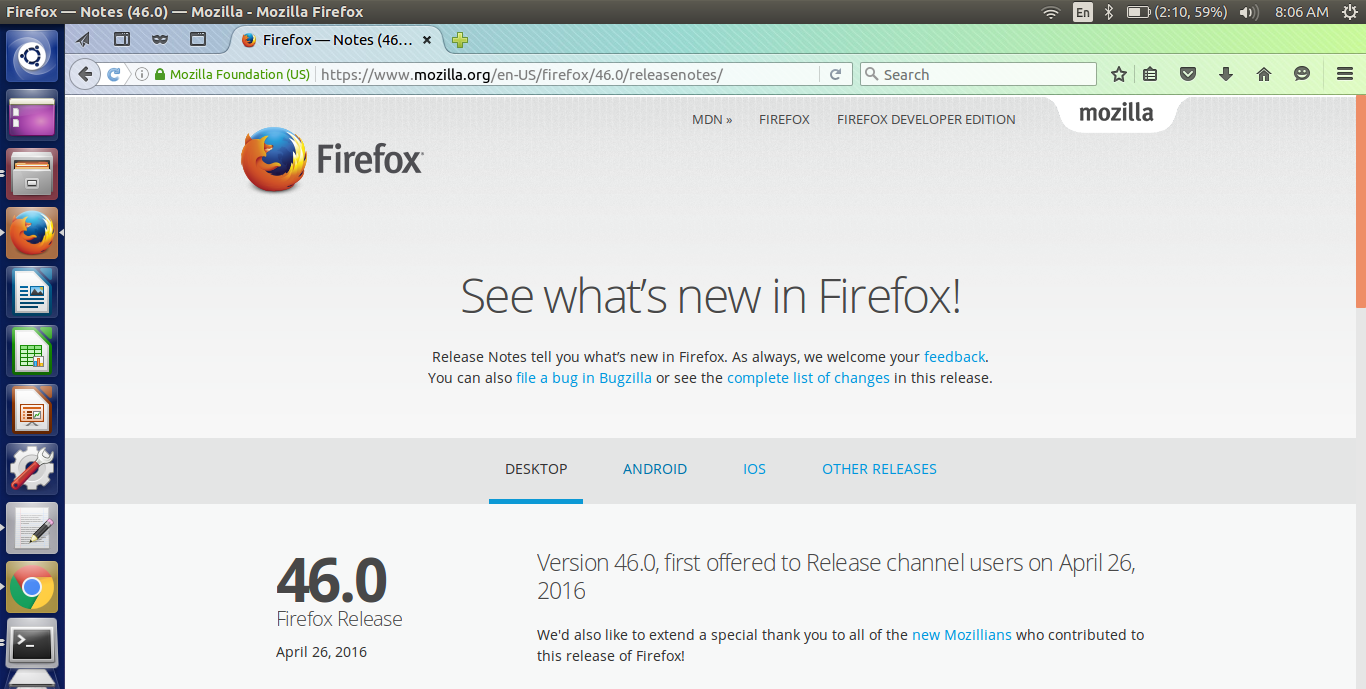
Task: Click the URL address field
Action: click(x=570, y=74)
